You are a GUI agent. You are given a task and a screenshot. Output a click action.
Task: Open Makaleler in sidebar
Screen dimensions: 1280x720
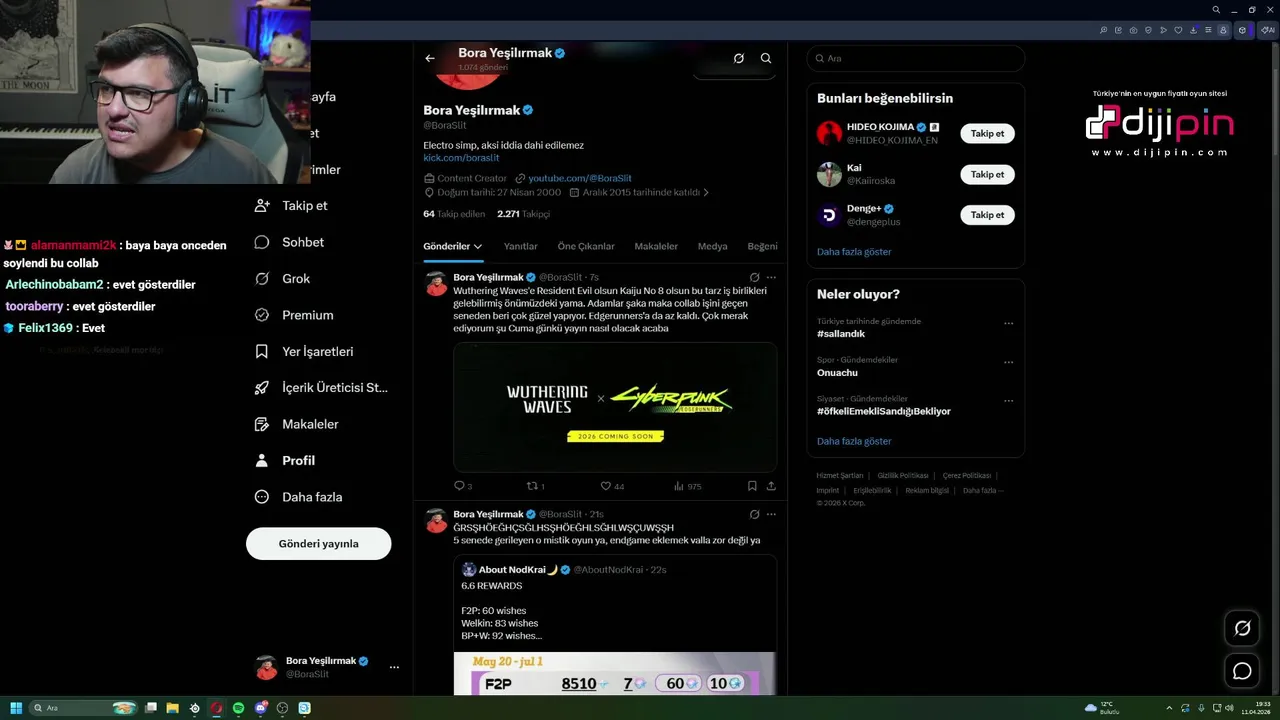click(x=296, y=424)
